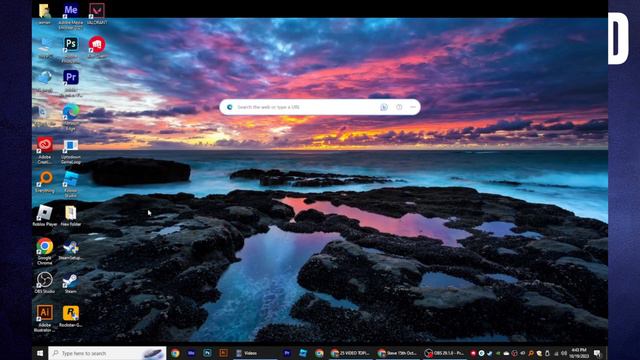Launch the Microsoft Edge desktop shortcut
This screenshot has width=640, height=360.
71,117
